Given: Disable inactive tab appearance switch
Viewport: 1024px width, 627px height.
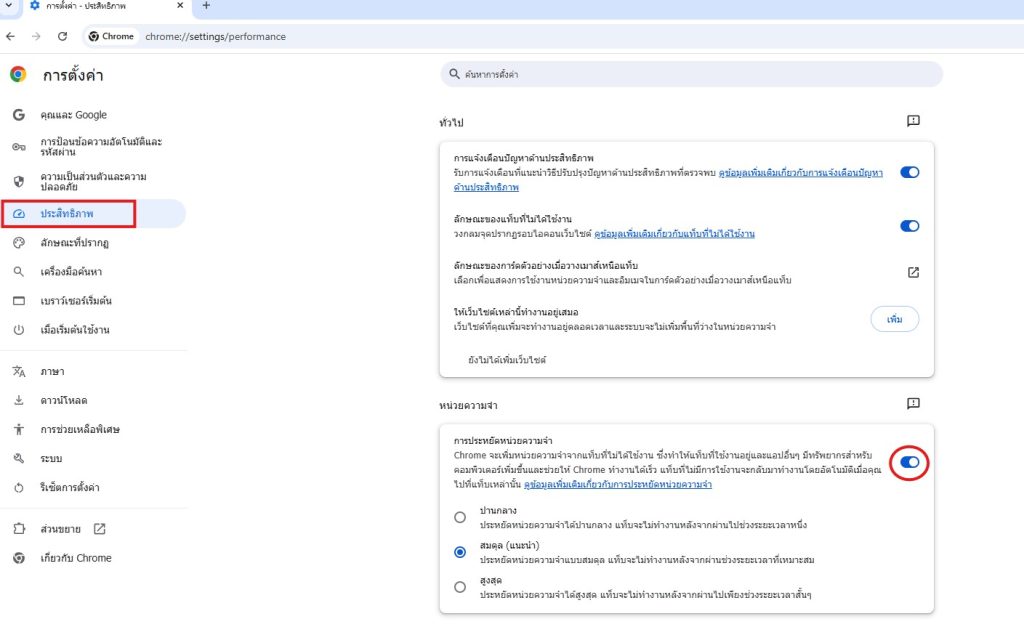Looking at the screenshot, I should [x=909, y=226].
